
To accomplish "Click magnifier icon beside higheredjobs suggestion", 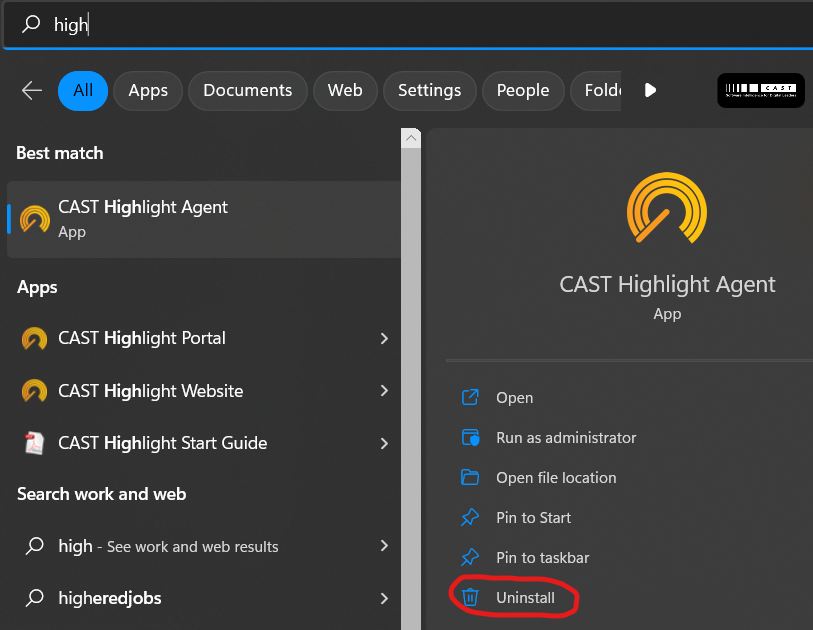I will click(35, 598).
